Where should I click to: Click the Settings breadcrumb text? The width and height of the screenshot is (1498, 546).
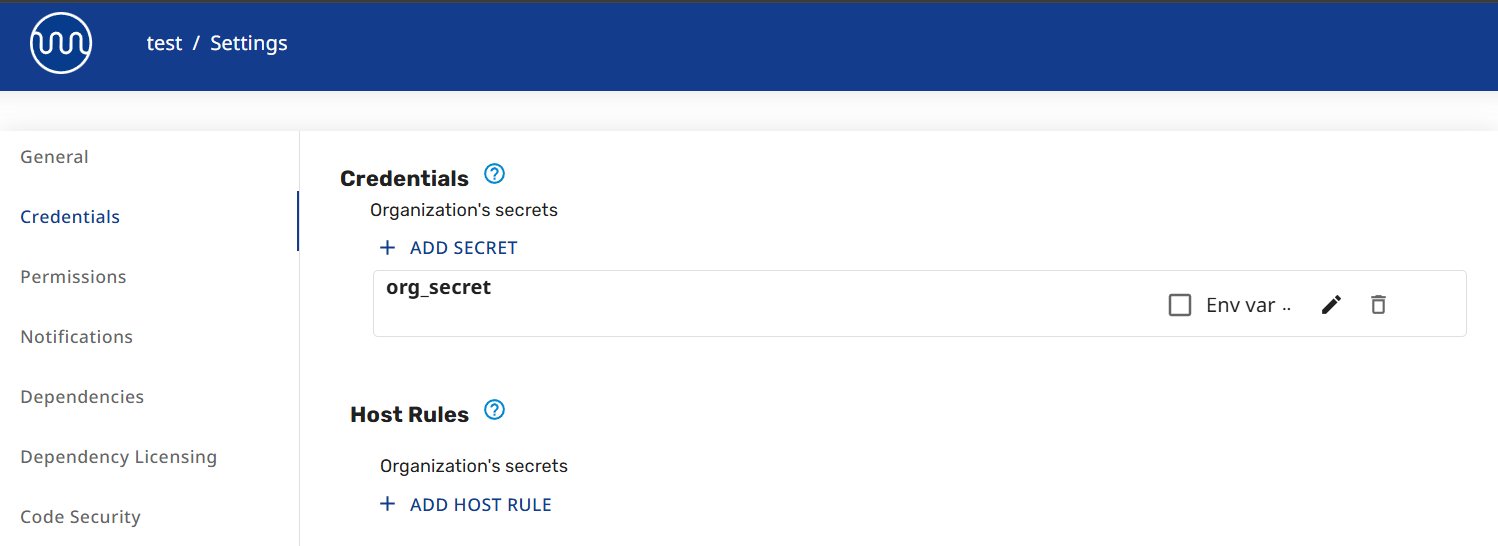pos(249,43)
